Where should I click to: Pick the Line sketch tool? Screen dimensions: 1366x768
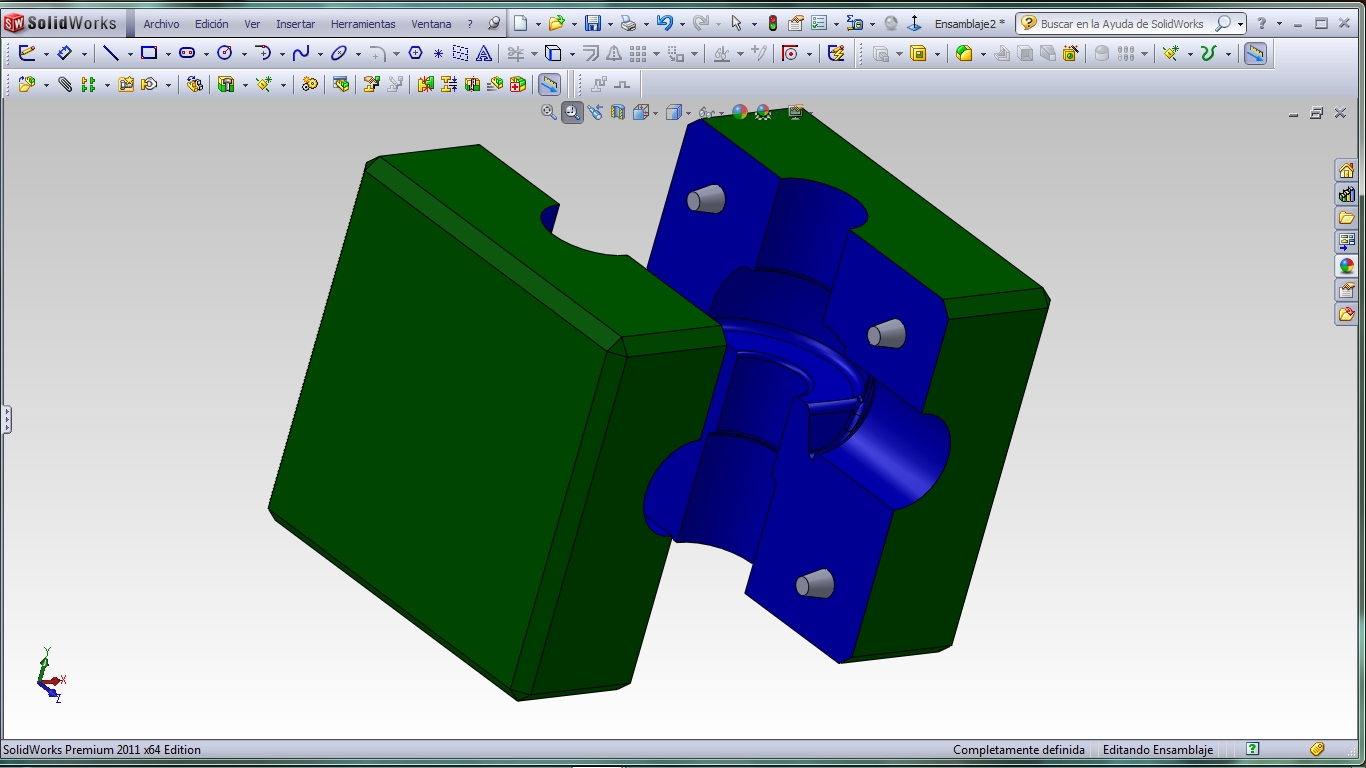point(110,53)
